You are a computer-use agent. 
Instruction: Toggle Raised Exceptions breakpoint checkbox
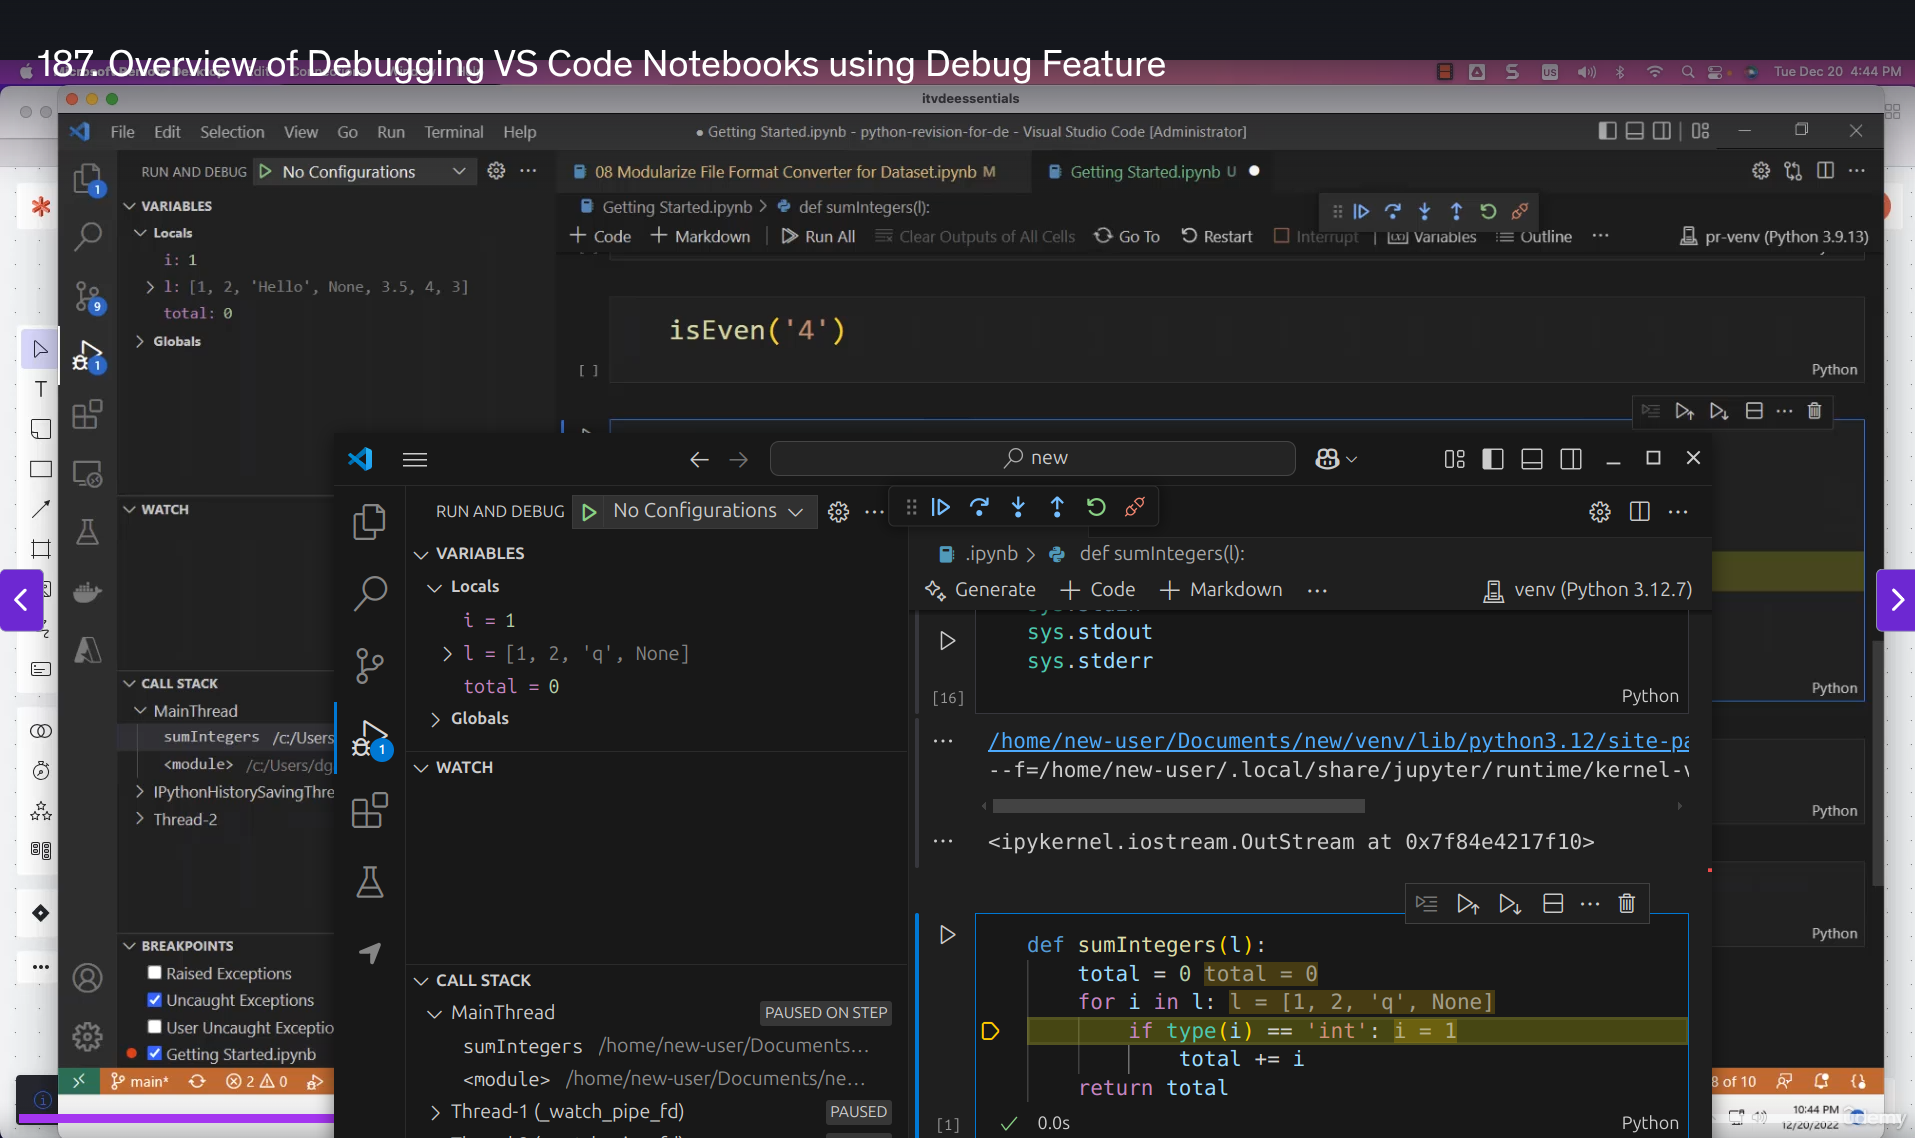[154, 972]
